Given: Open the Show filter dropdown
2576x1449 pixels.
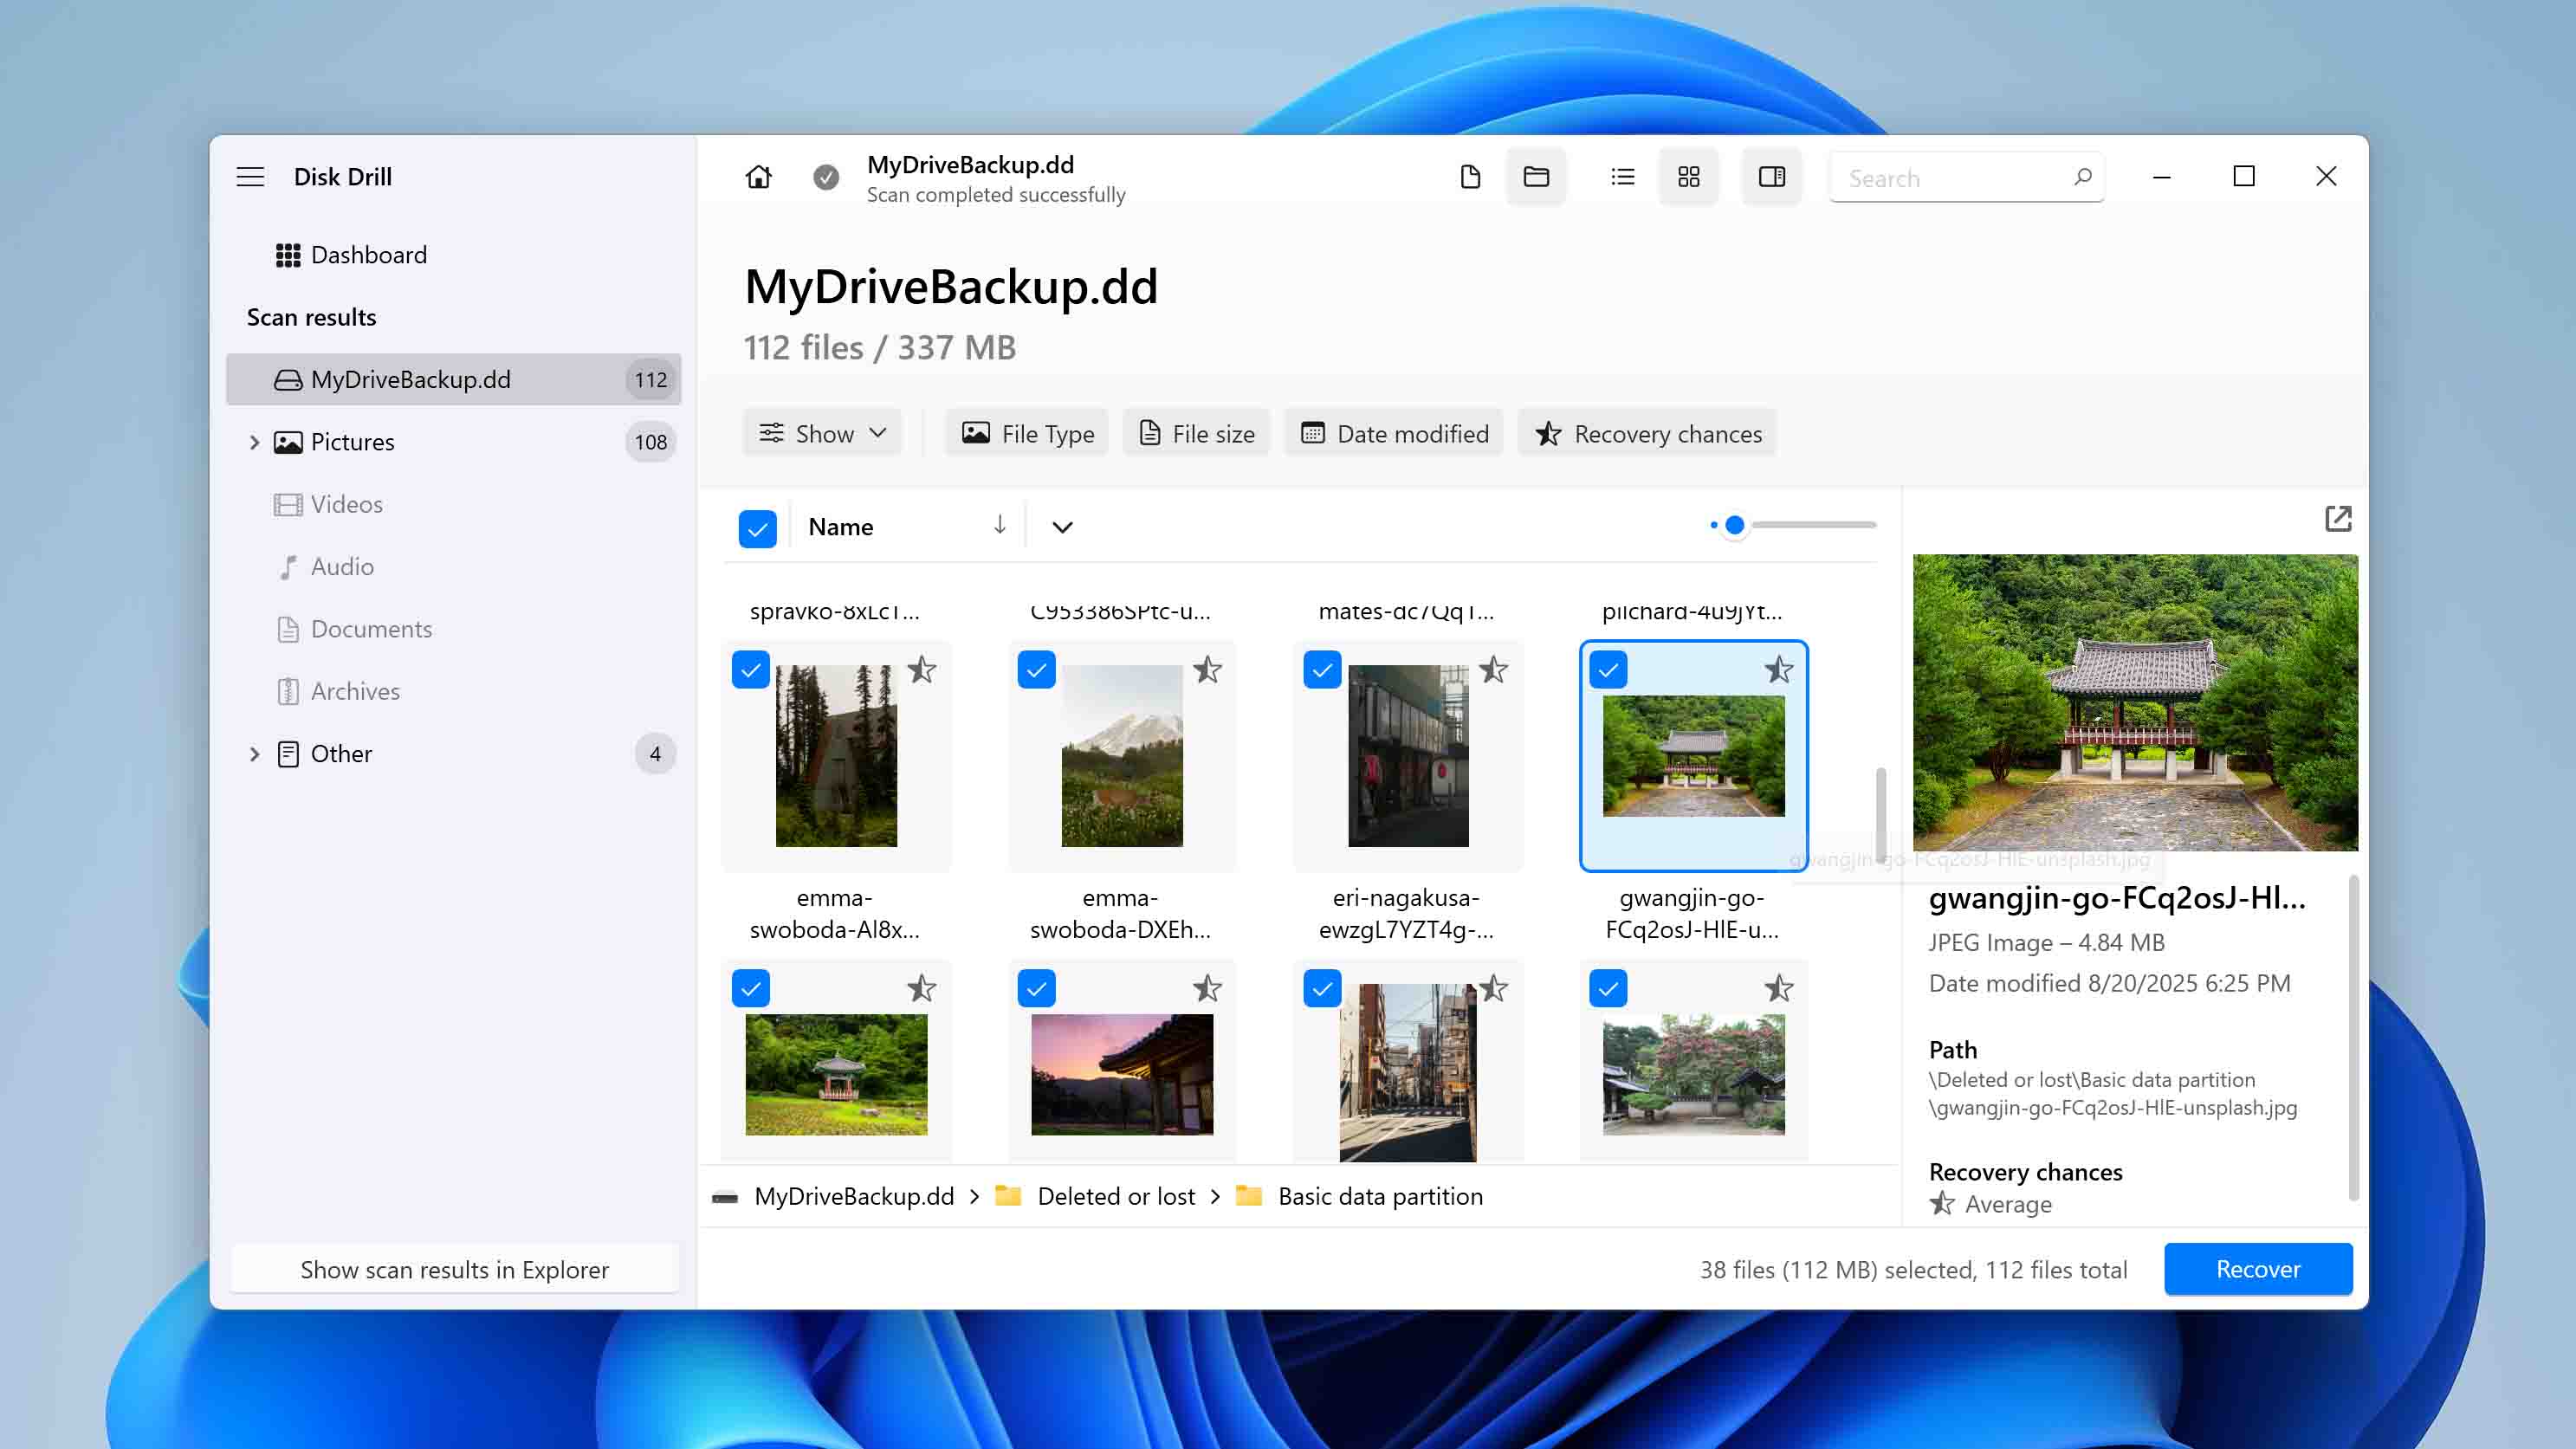Looking at the screenshot, I should click(821, 432).
